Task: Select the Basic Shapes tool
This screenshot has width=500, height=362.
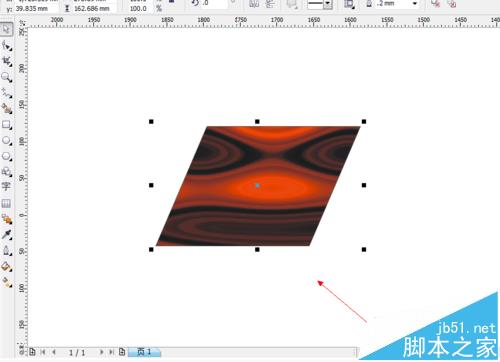Action: (6, 172)
